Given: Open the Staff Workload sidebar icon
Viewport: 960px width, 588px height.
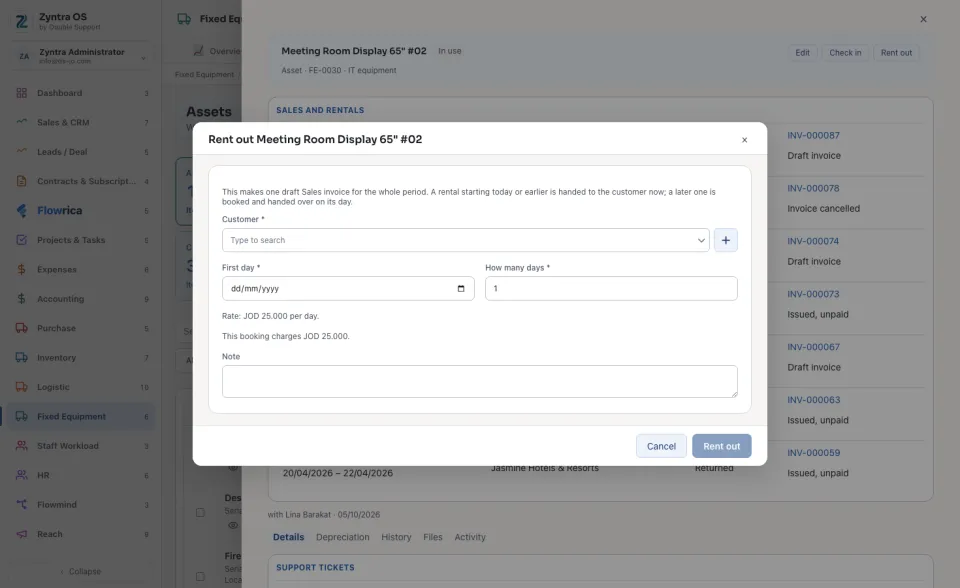Looking at the screenshot, I should point(21,446).
